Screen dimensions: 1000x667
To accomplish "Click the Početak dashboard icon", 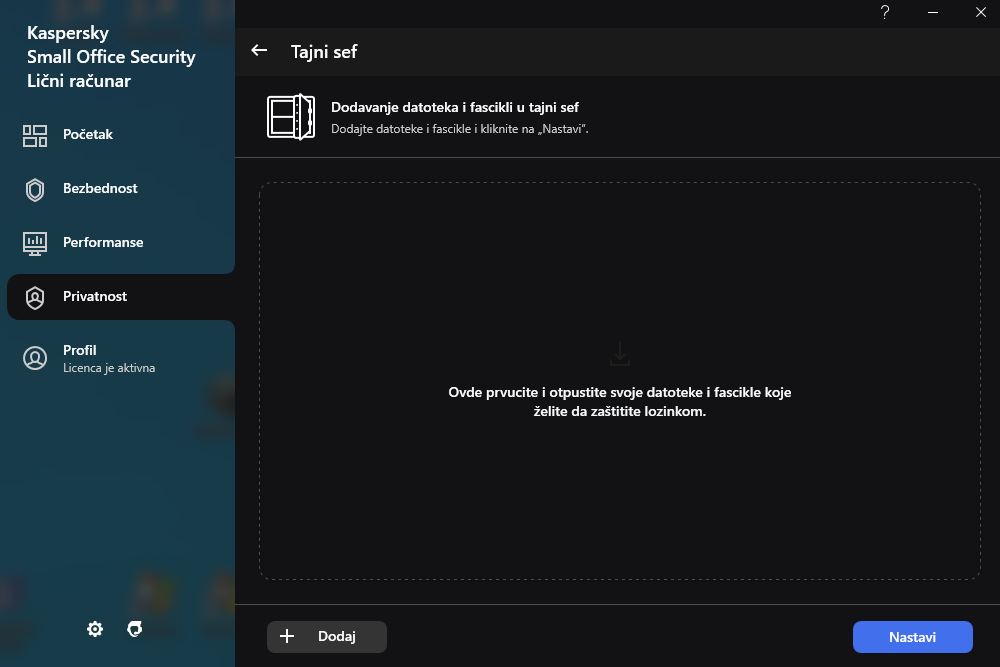I will (x=35, y=135).
